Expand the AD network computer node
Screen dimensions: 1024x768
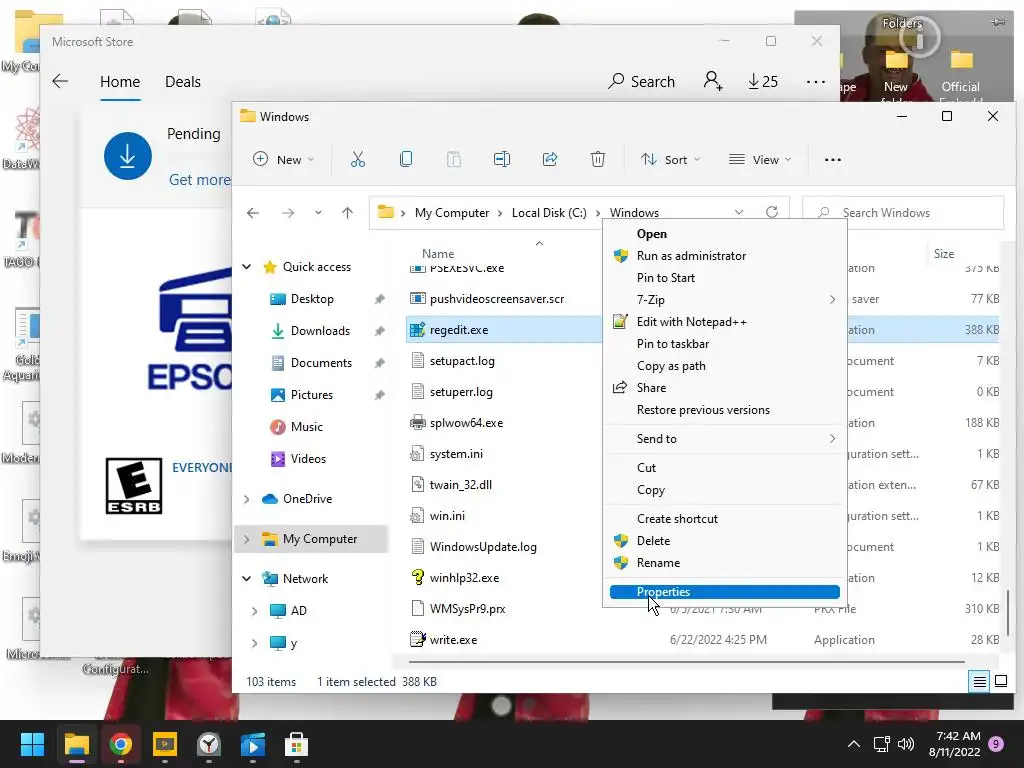255,611
